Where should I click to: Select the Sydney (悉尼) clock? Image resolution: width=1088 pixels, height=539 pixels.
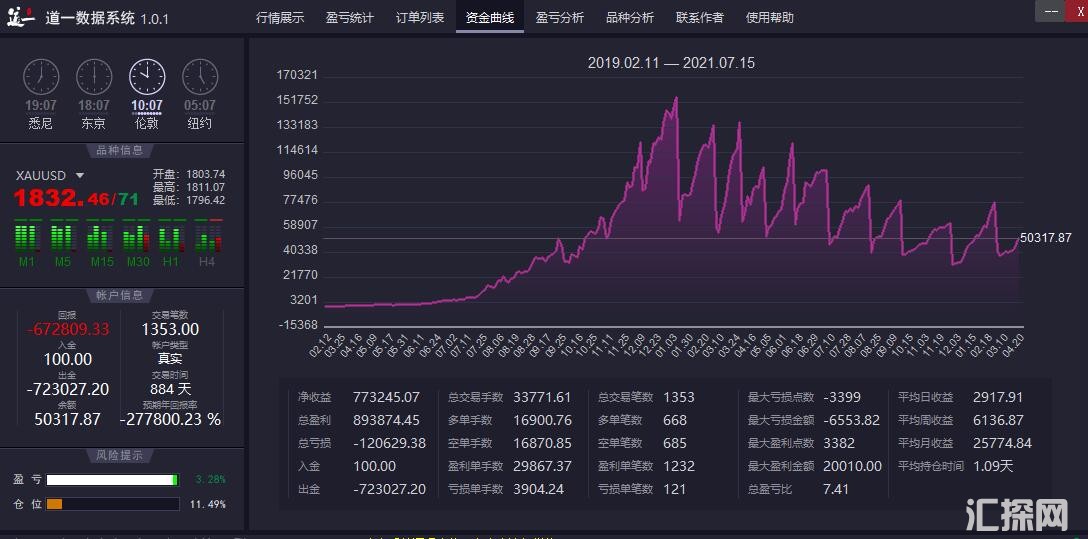click(41, 77)
